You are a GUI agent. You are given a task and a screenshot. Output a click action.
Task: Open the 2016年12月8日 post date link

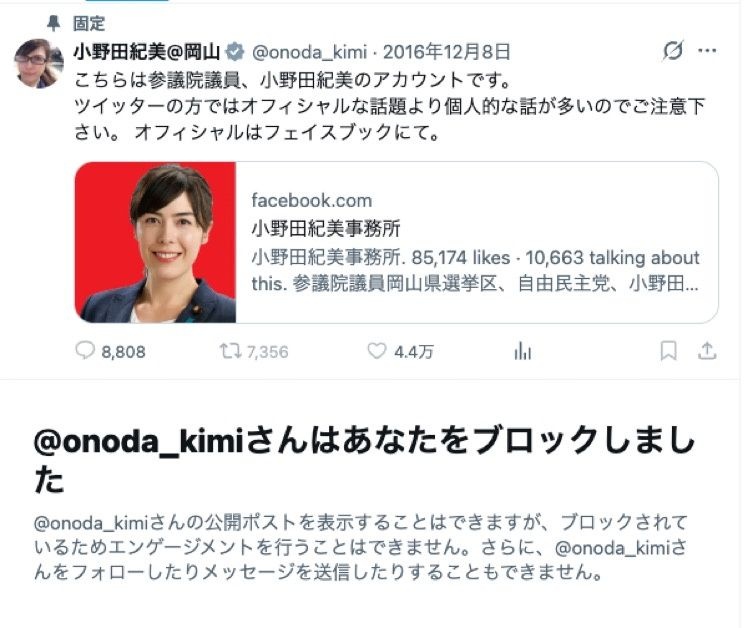tap(447, 52)
